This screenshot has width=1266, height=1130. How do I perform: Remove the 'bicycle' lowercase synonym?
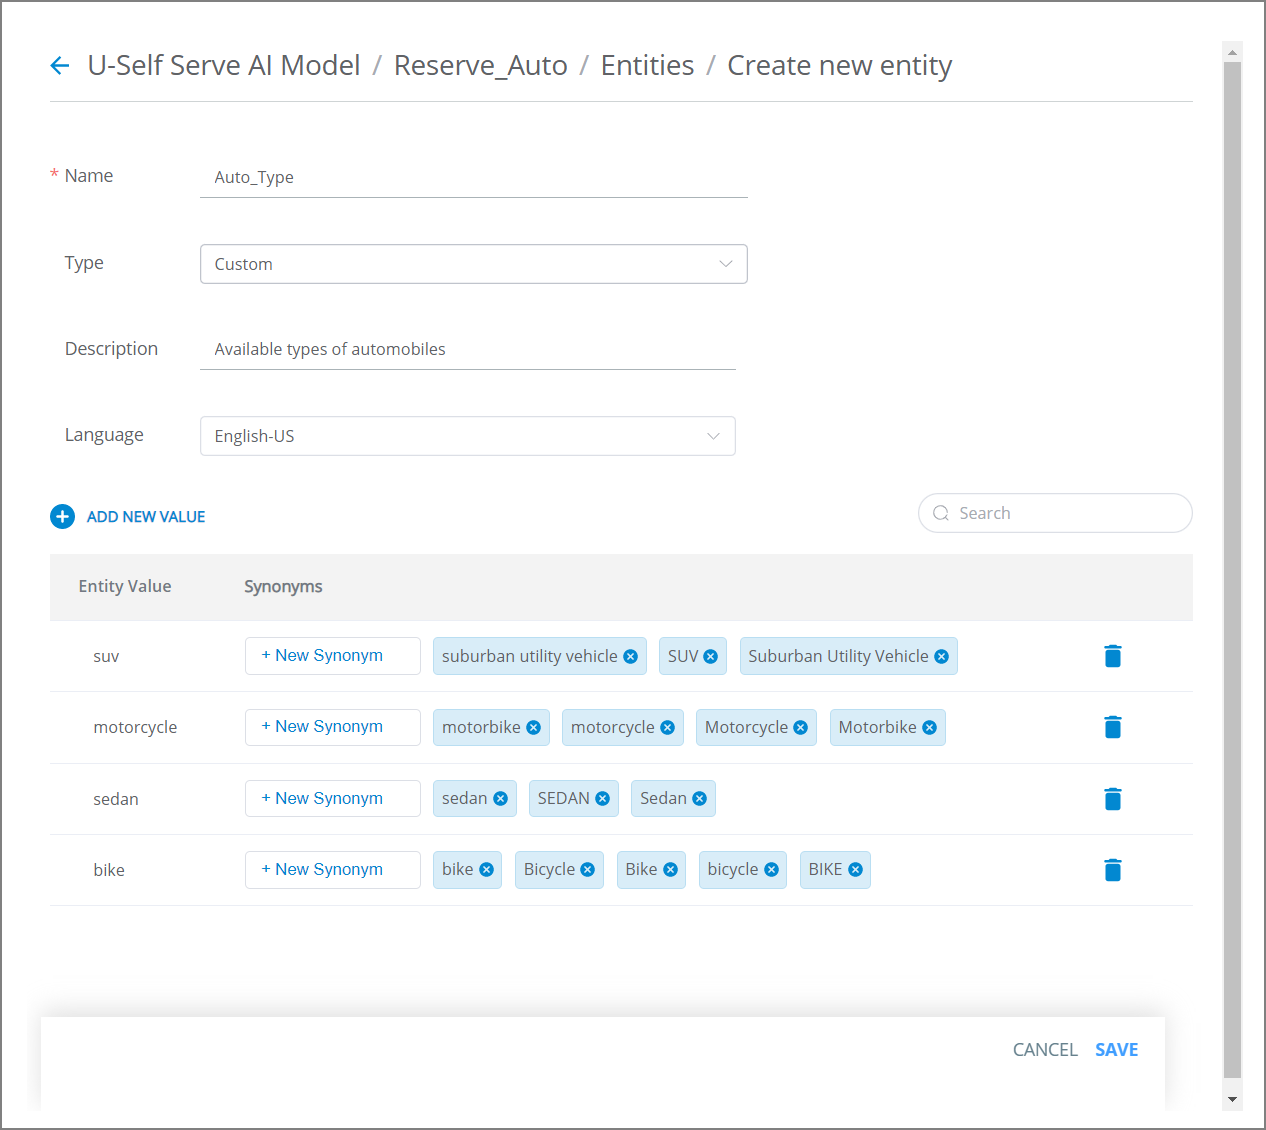click(772, 870)
